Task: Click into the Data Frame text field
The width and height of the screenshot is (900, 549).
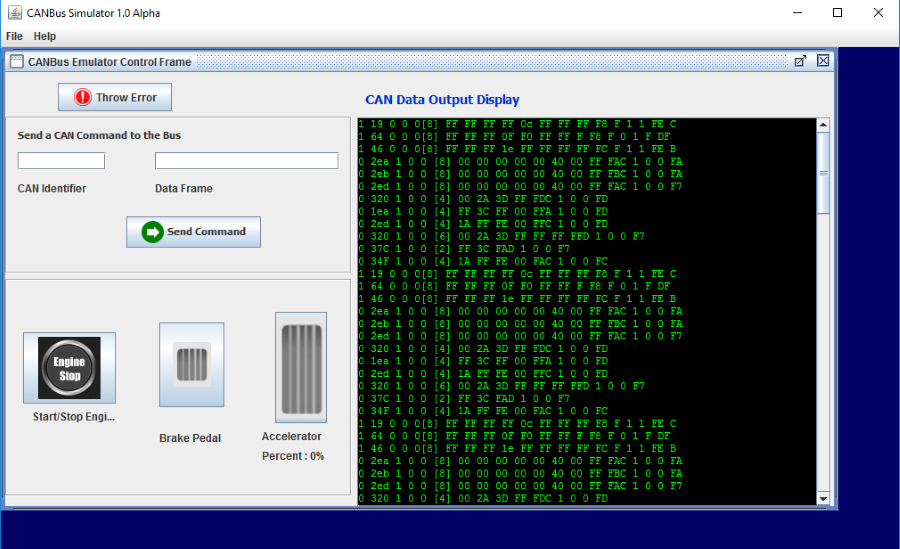Action: click(x=246, y=161)
